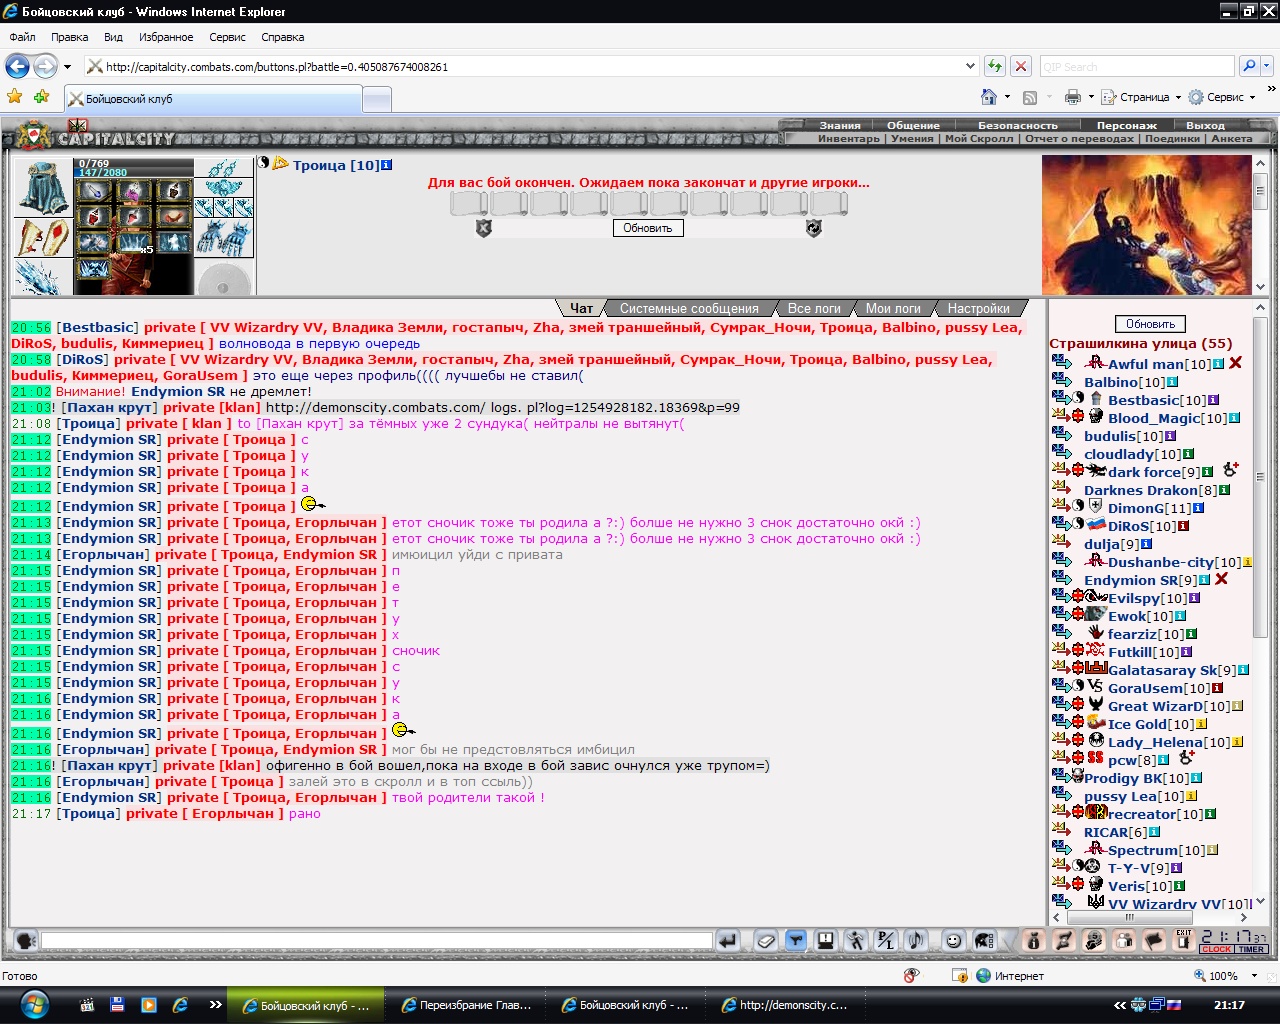Click the Обновить button under the battle message
The image size is (1280, 1024).
click(648, 228)
